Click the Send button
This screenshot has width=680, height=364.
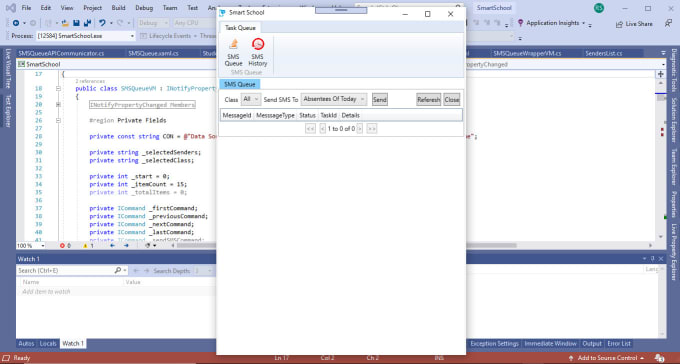click(379, 100)
